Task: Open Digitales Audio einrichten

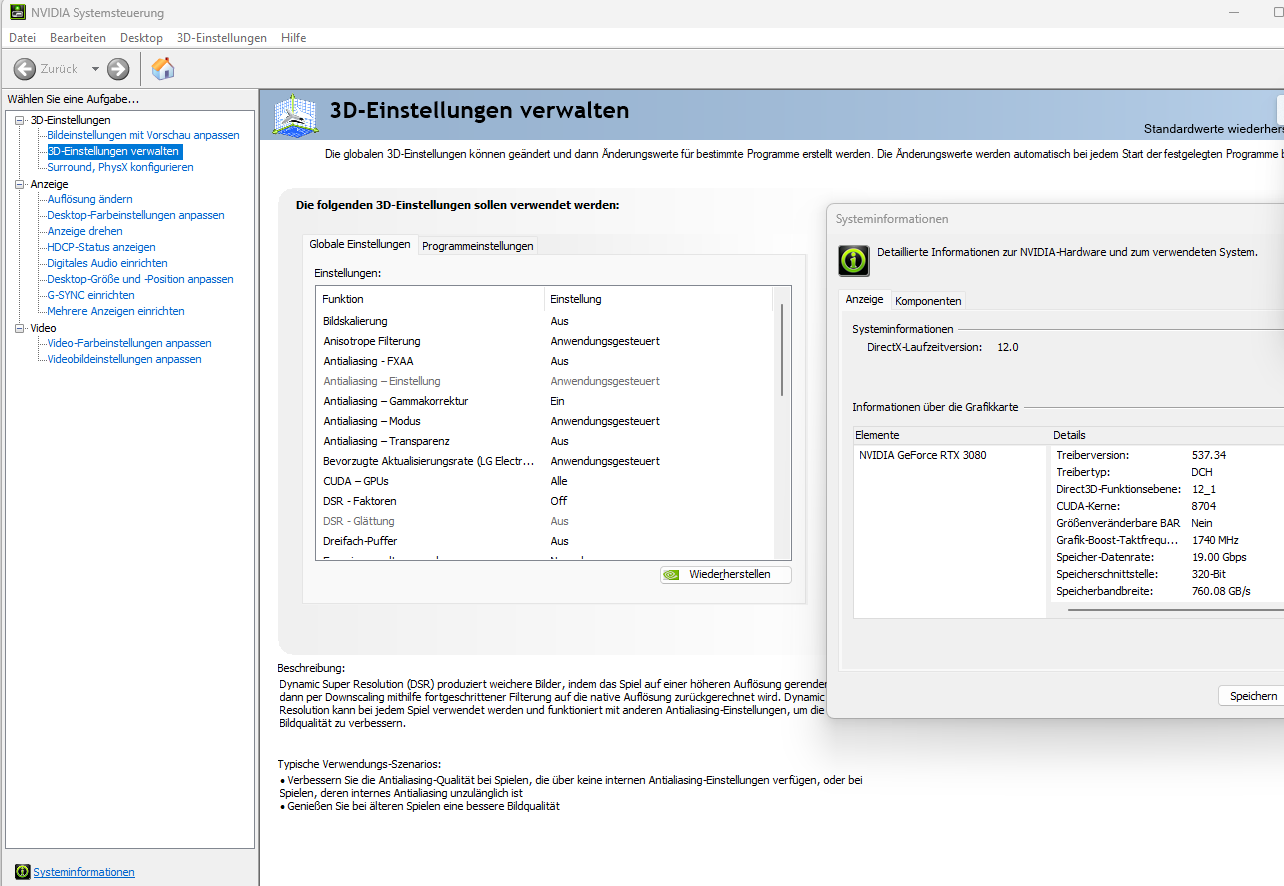Action: point(107,263)
